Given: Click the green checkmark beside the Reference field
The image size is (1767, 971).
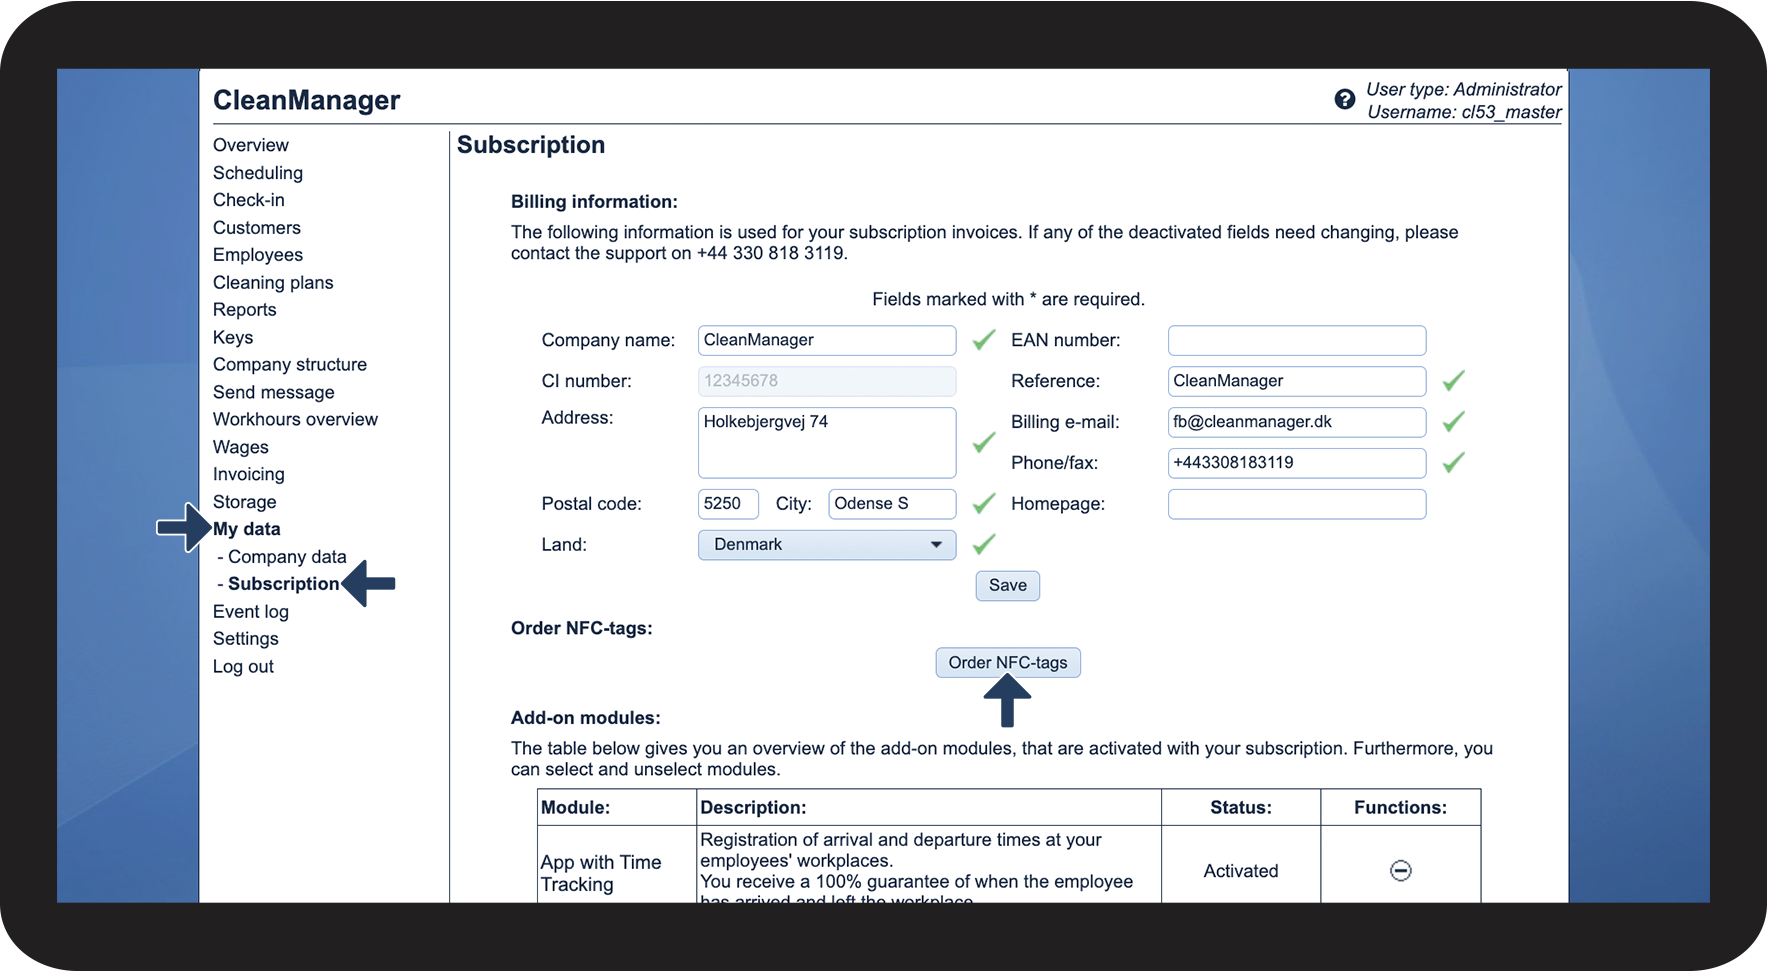Looking at the screenshot, I should click(x=1453, y=381).
